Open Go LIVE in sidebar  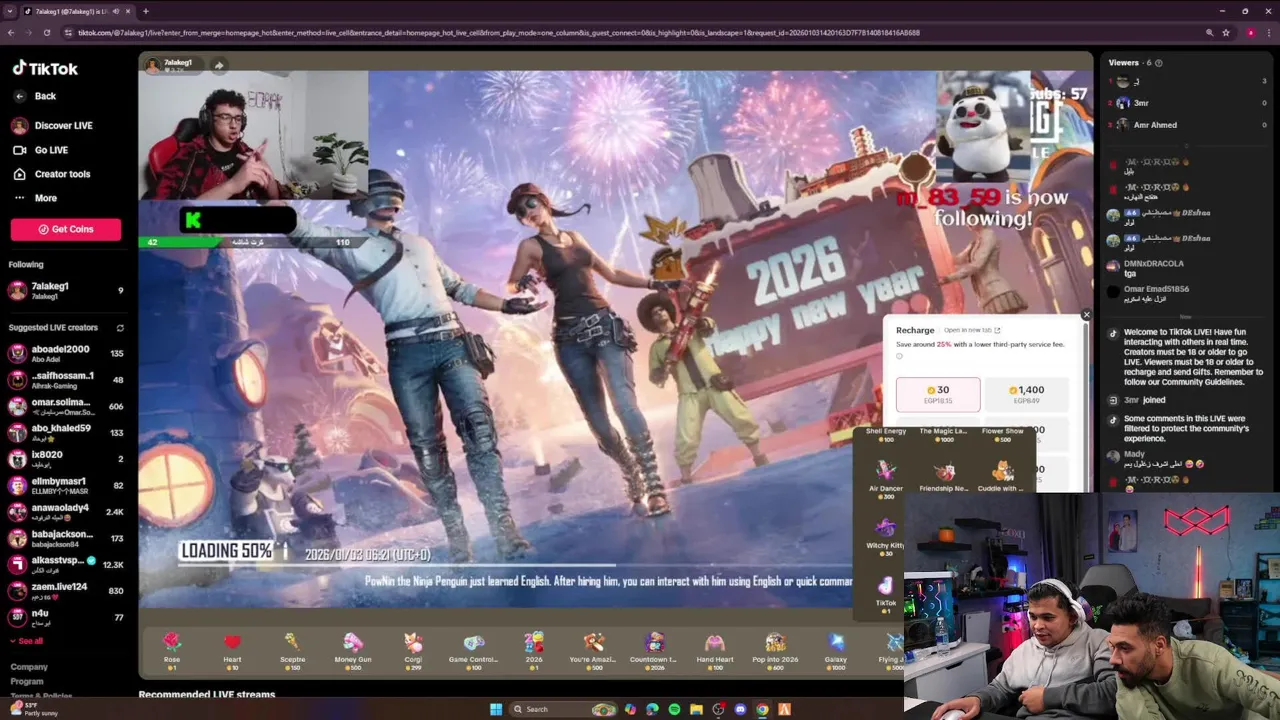pos(40,150)
